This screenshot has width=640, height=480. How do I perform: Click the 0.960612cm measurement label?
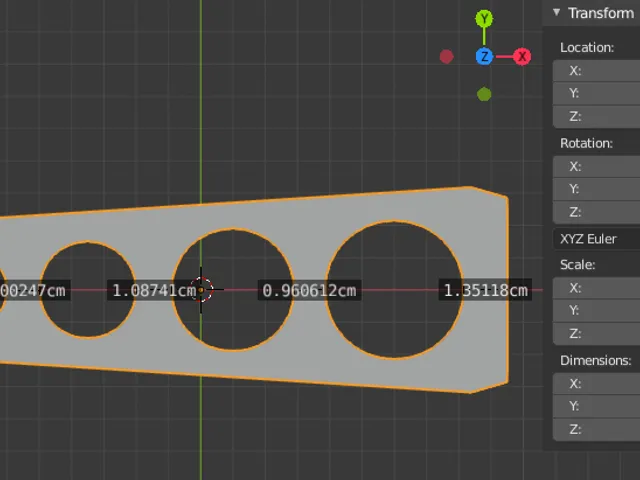309,290
